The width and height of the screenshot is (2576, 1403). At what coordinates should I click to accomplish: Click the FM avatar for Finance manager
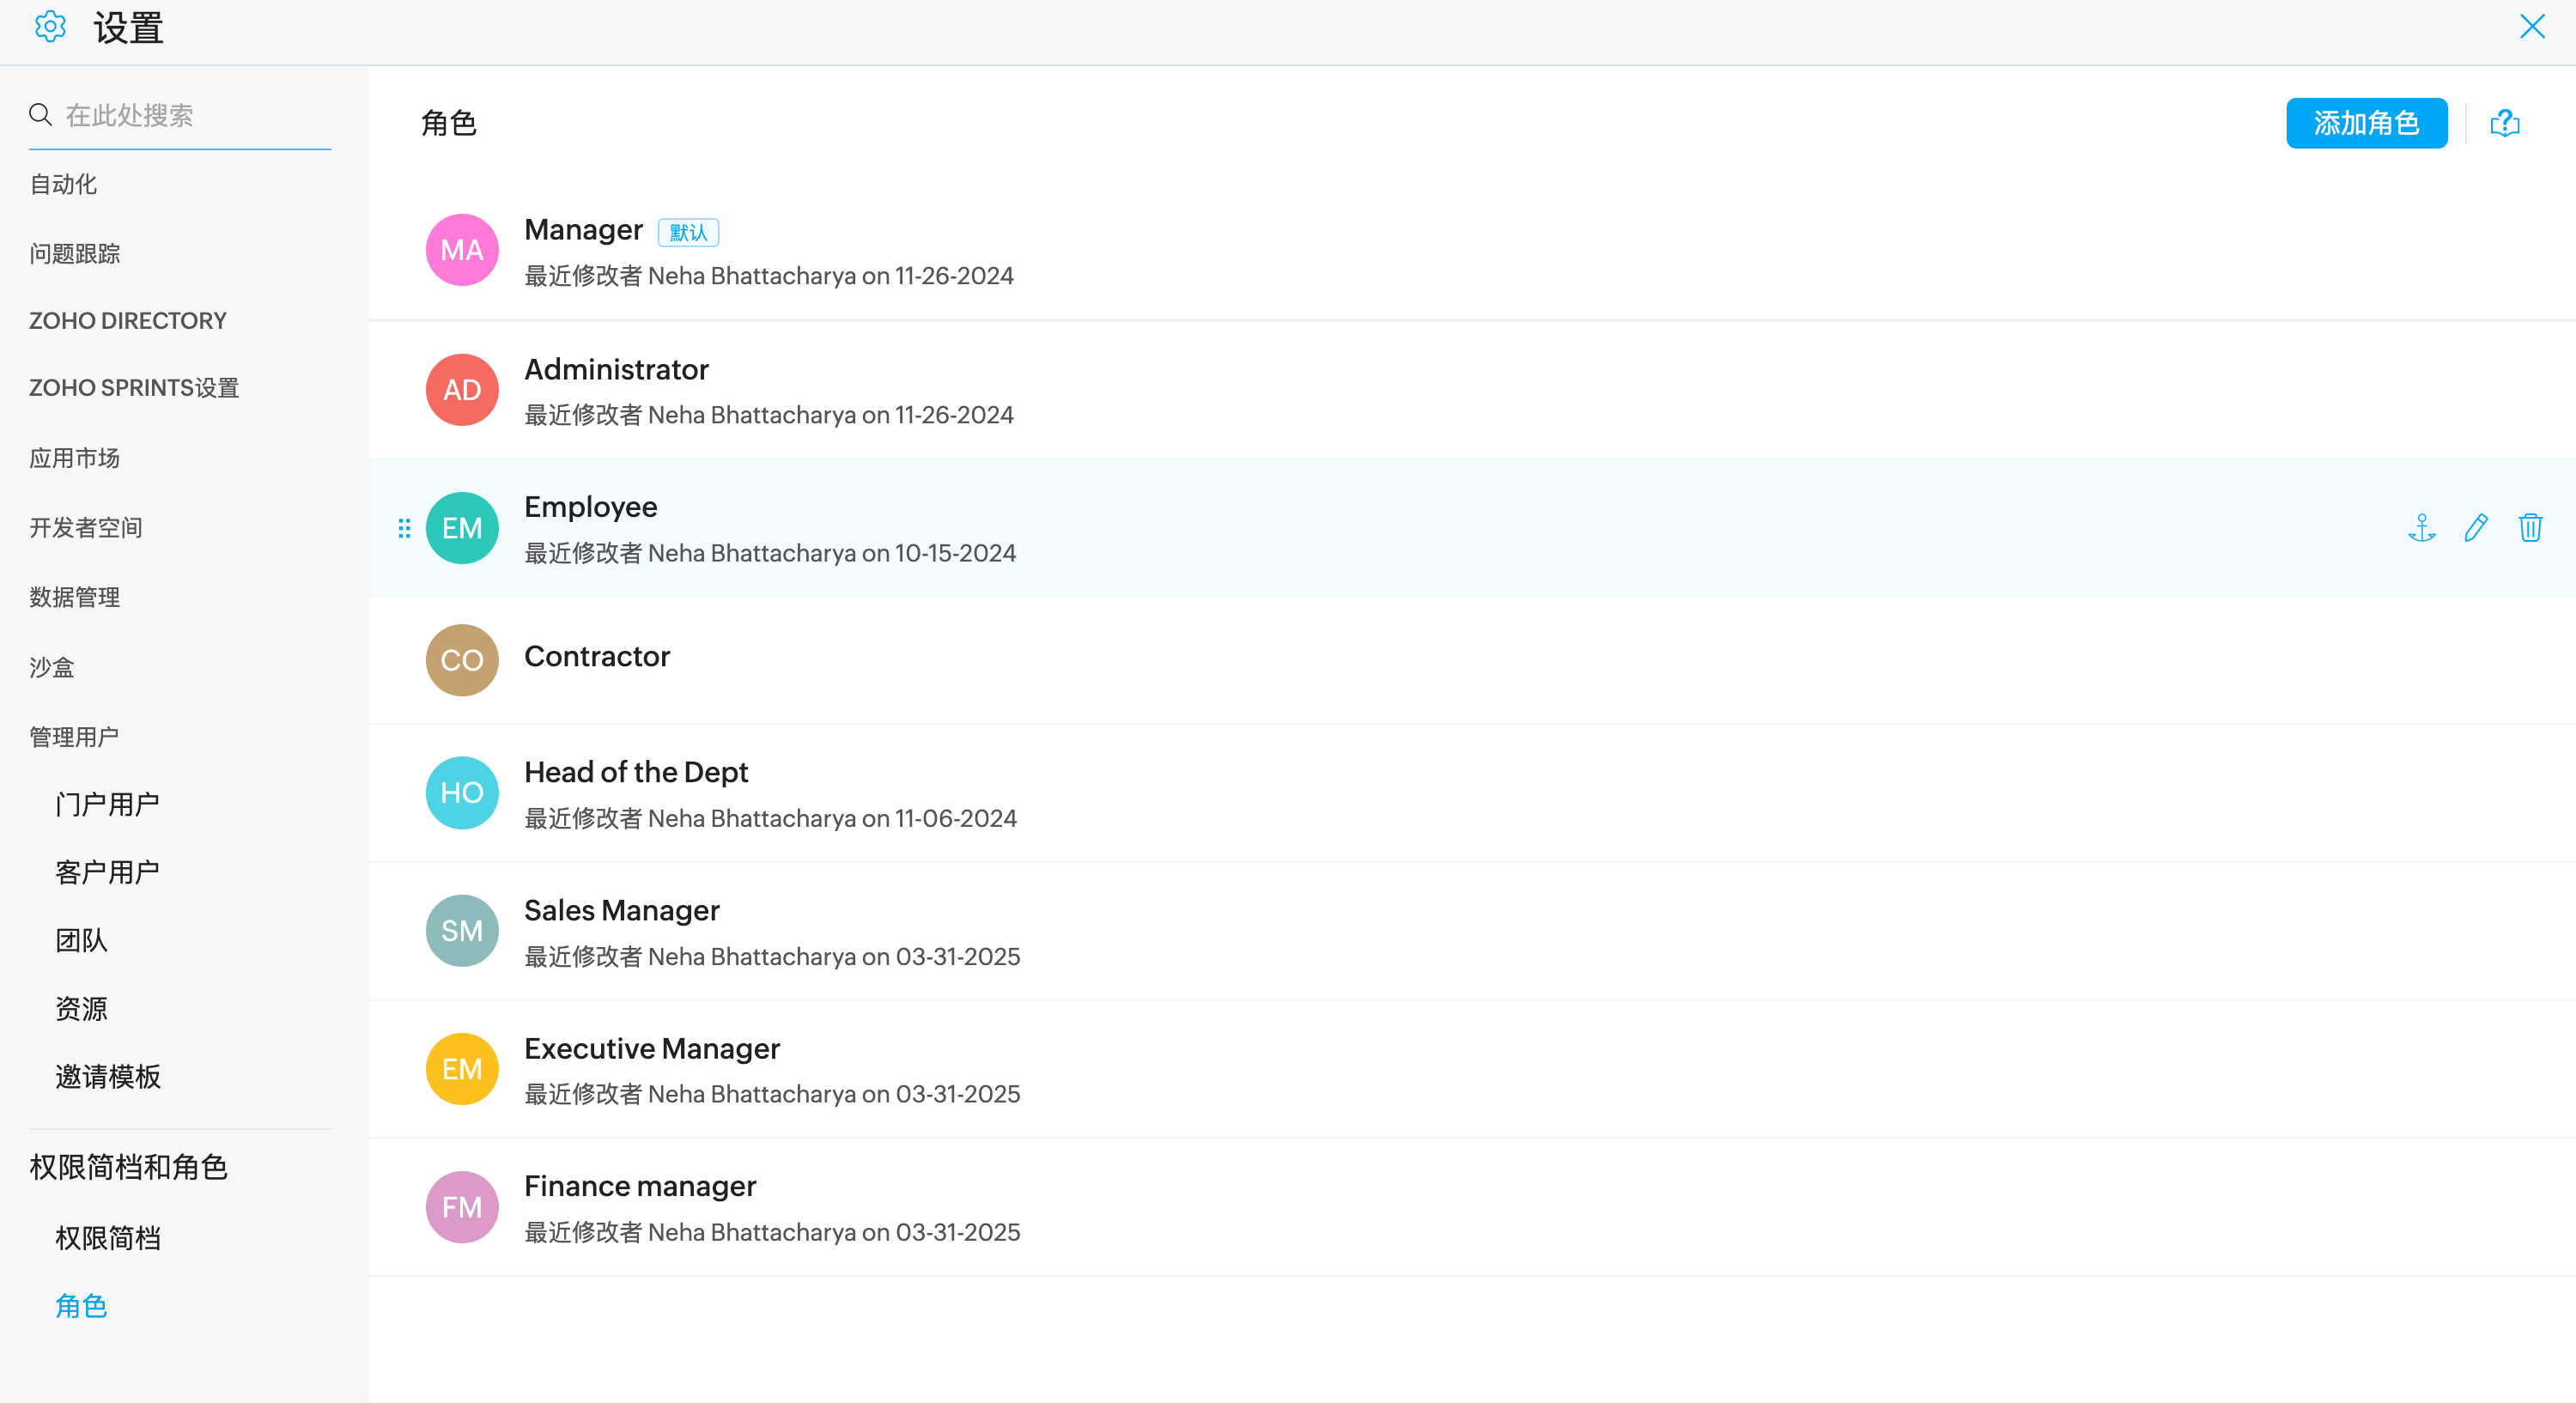[461, 1207]
